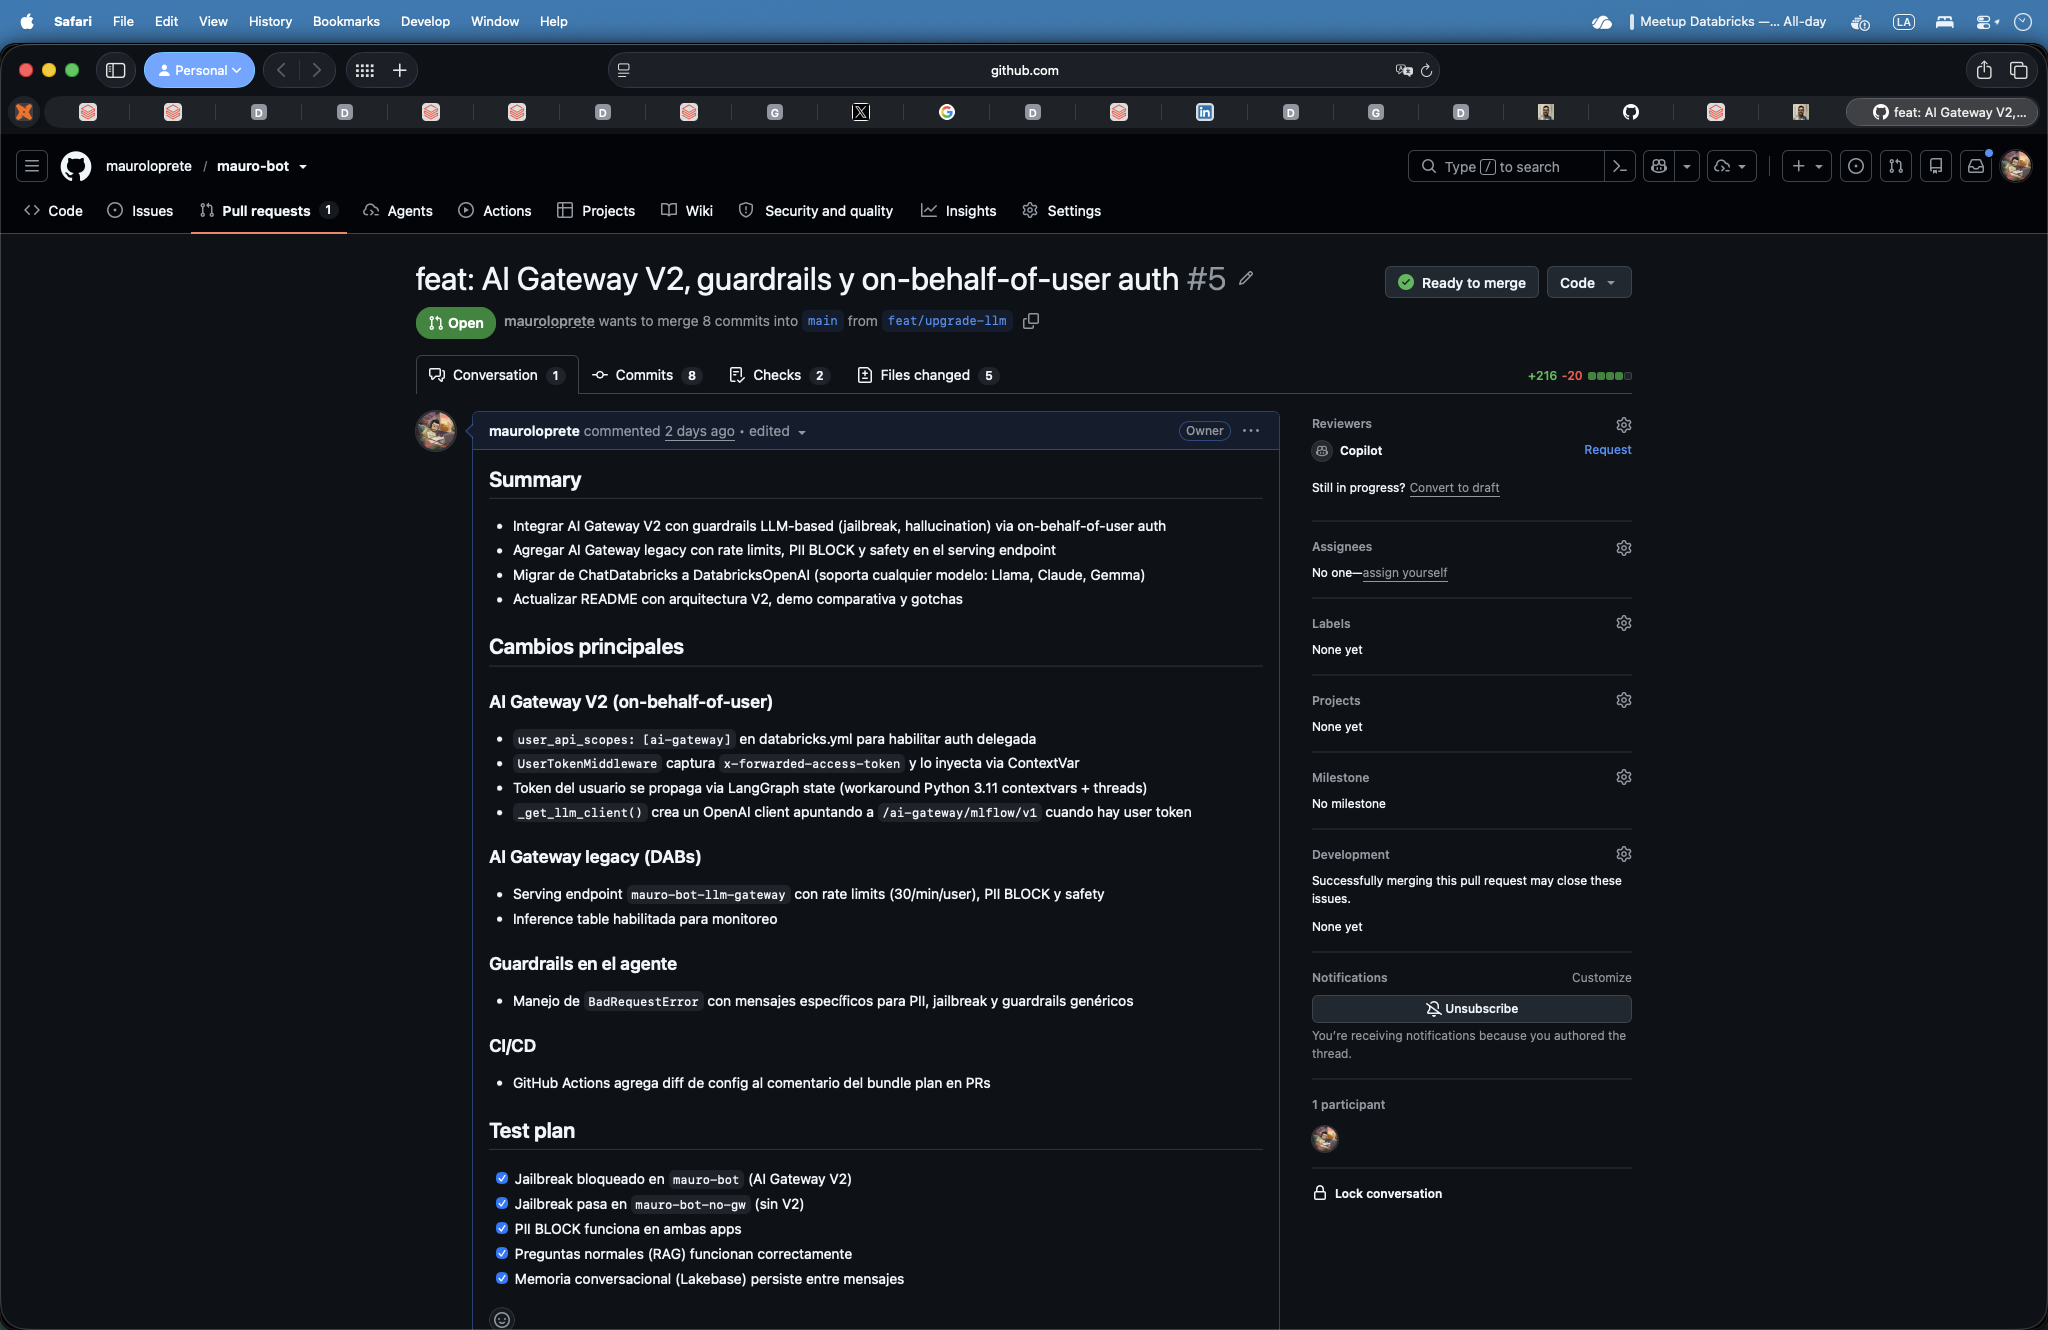2048x1330 pixels.
Task: Toggle 'Preguntas normales (RAG)' checkbox
Action: 502,1253
